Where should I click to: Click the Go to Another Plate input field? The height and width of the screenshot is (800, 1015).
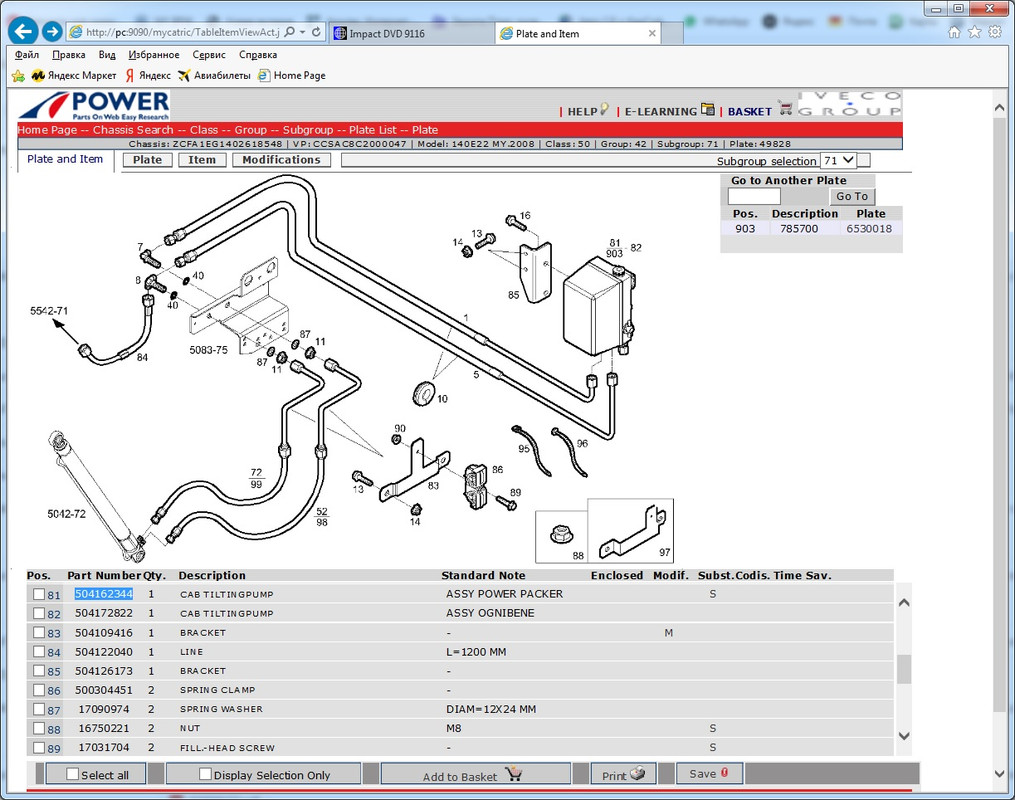(x=754, y=196)
